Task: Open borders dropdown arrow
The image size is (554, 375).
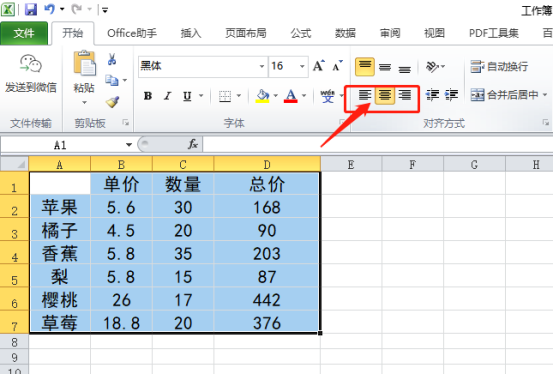Action: coord(239,96)
